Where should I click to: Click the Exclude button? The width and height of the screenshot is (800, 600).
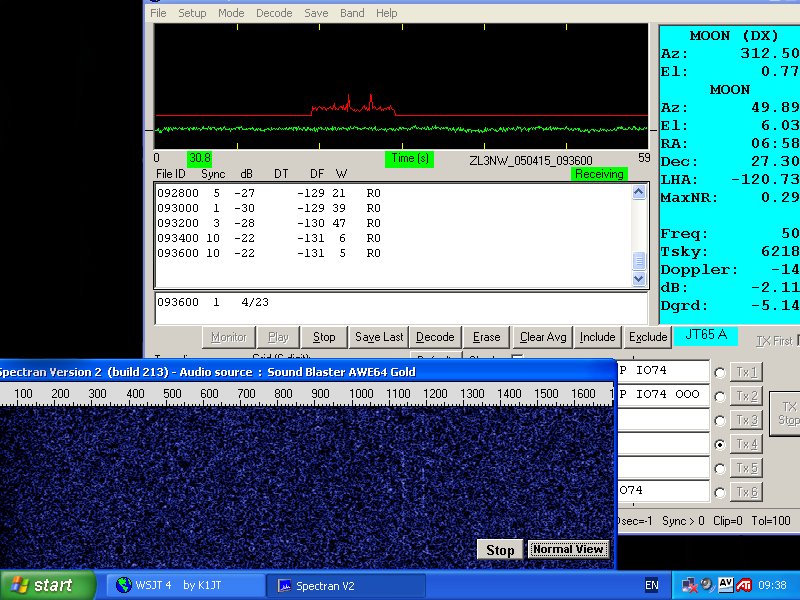[647, 337]
